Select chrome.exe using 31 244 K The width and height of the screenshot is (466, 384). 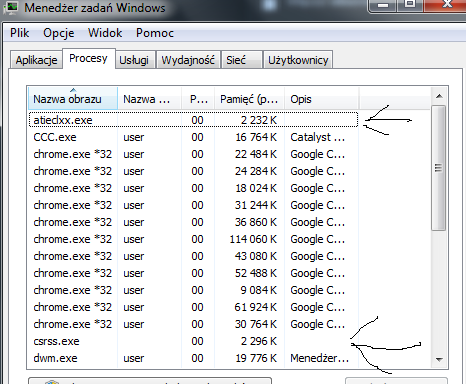pos(193,205)
